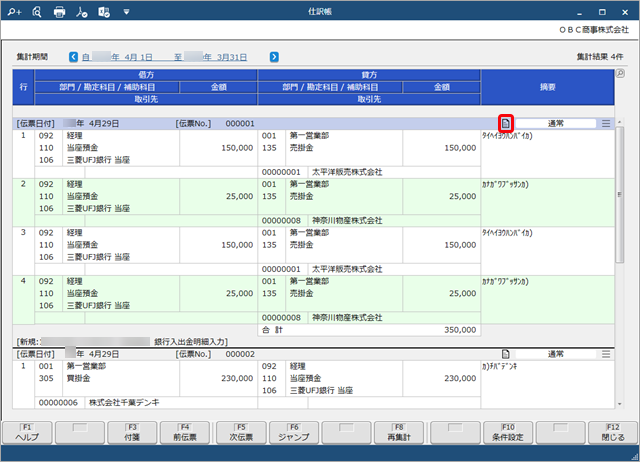Click row 1 debit amount 150,000
The height and width of the screenshot is (462, 640).
click(x=237, y=148)
